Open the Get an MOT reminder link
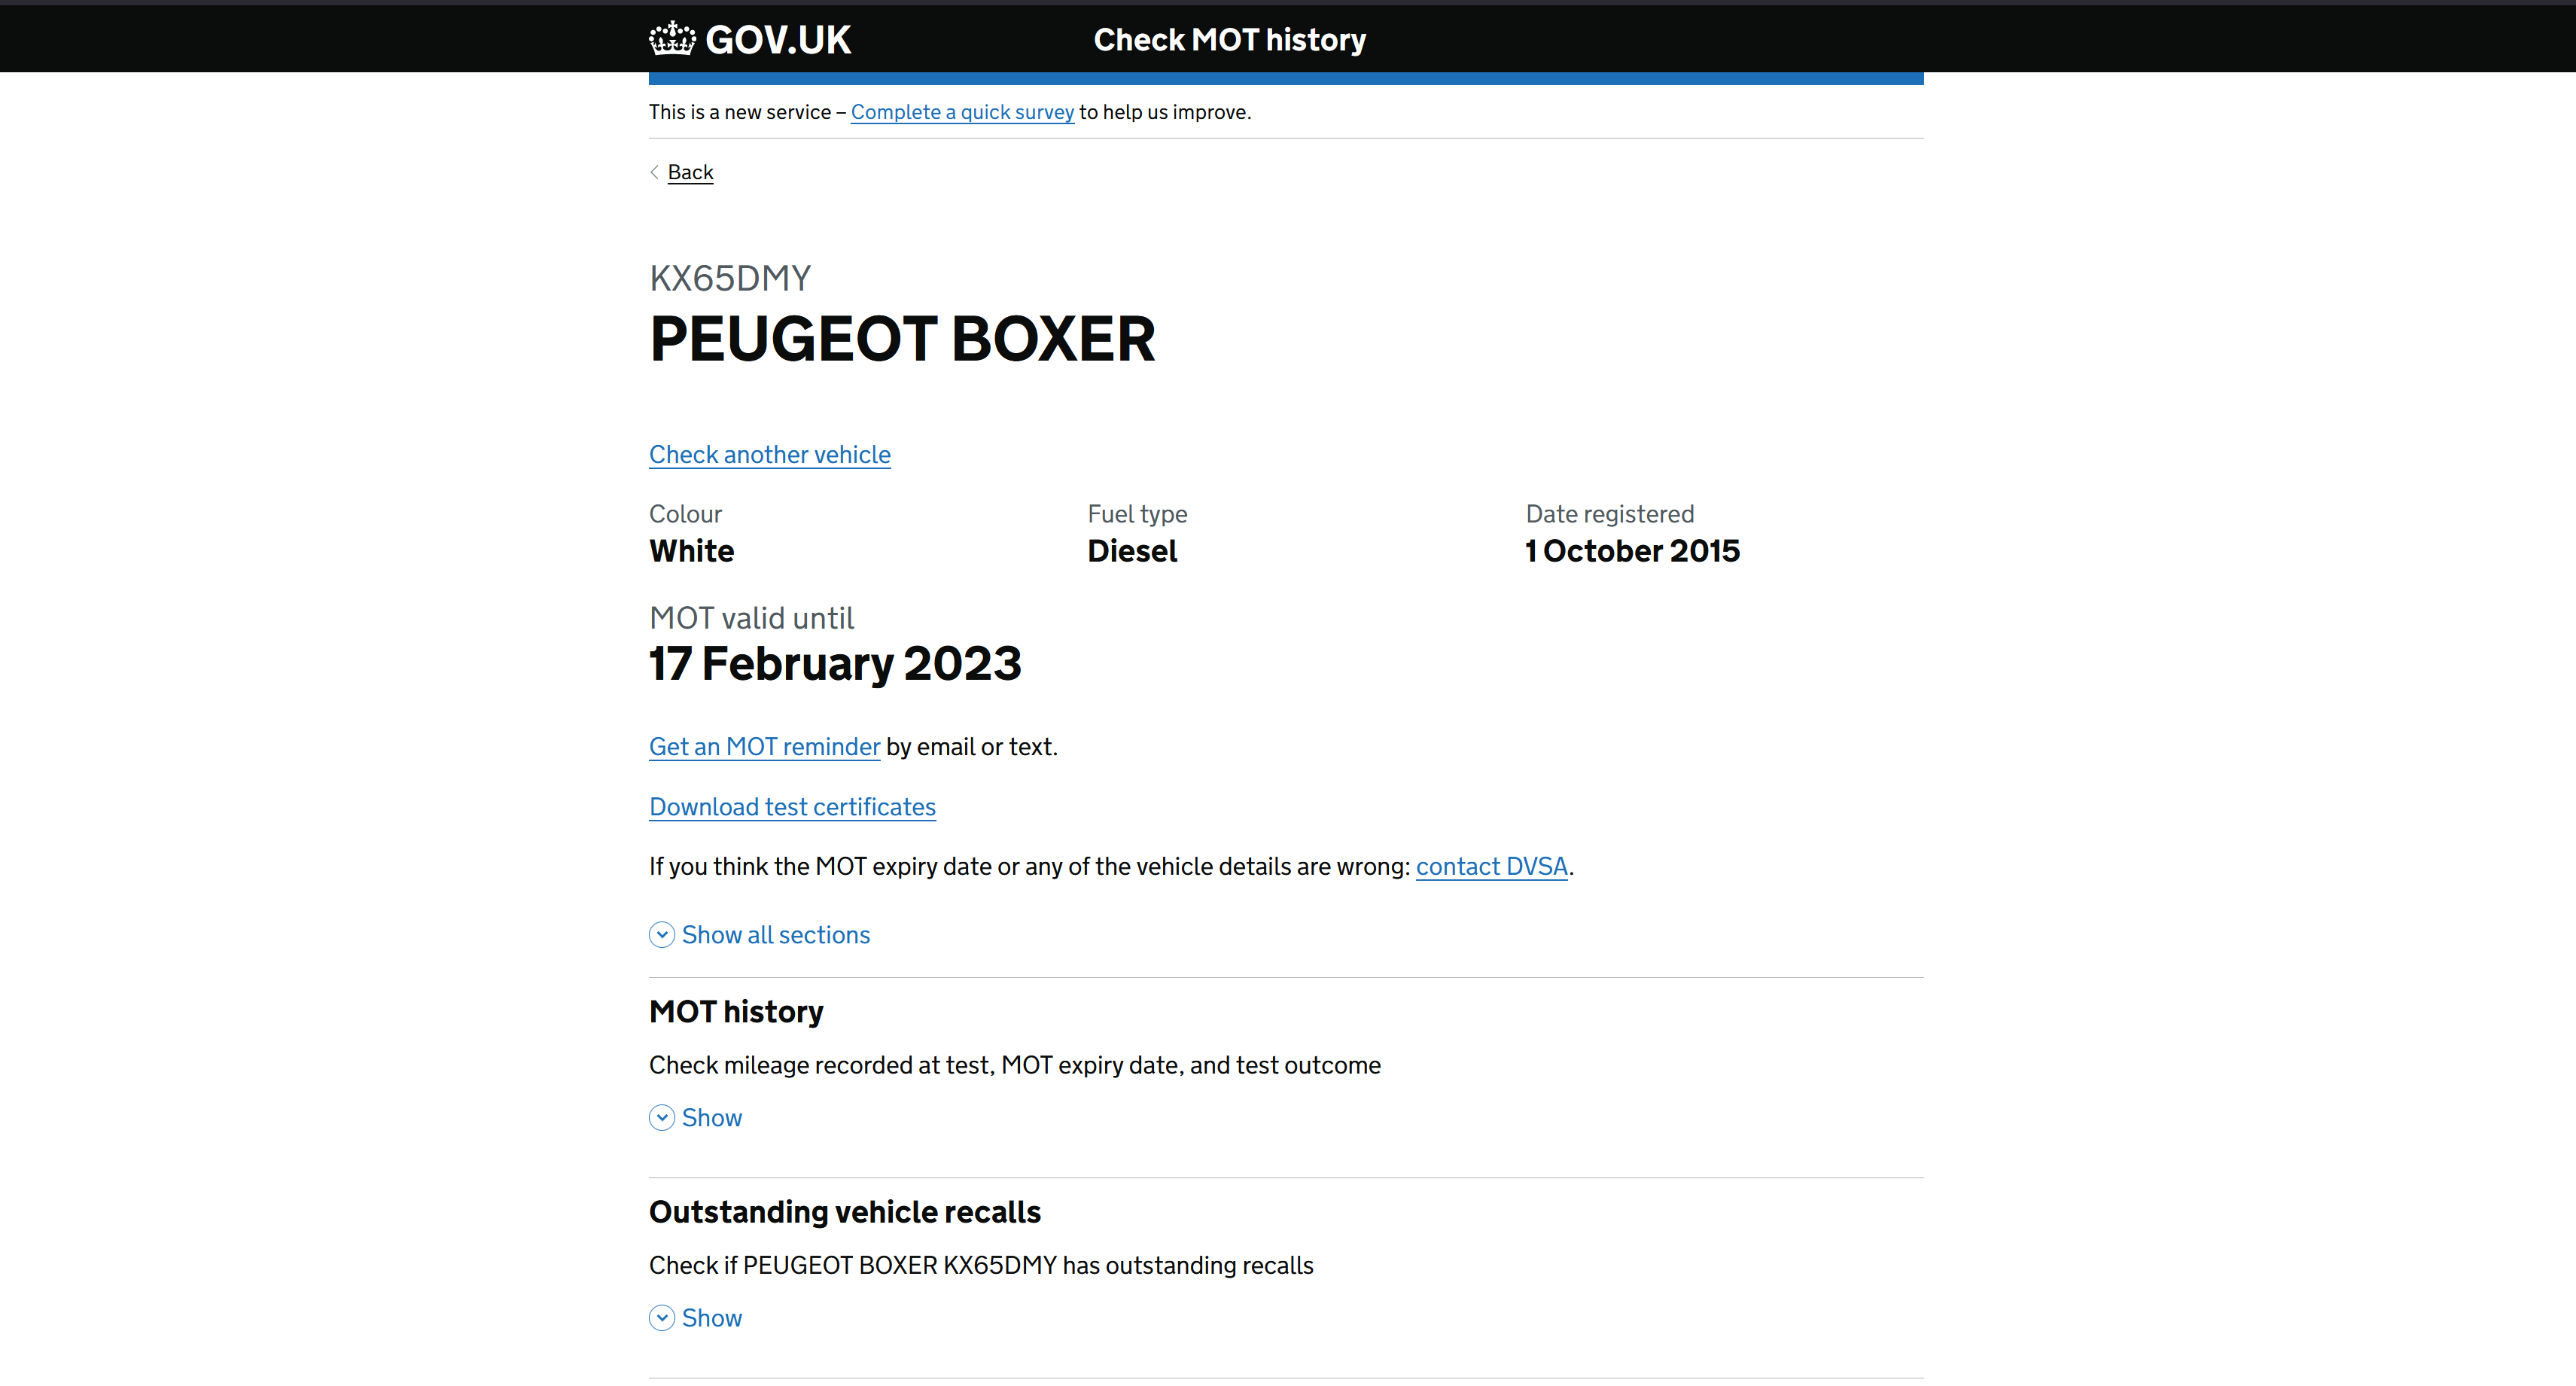 pyautogui.click(x=765, y=747)
